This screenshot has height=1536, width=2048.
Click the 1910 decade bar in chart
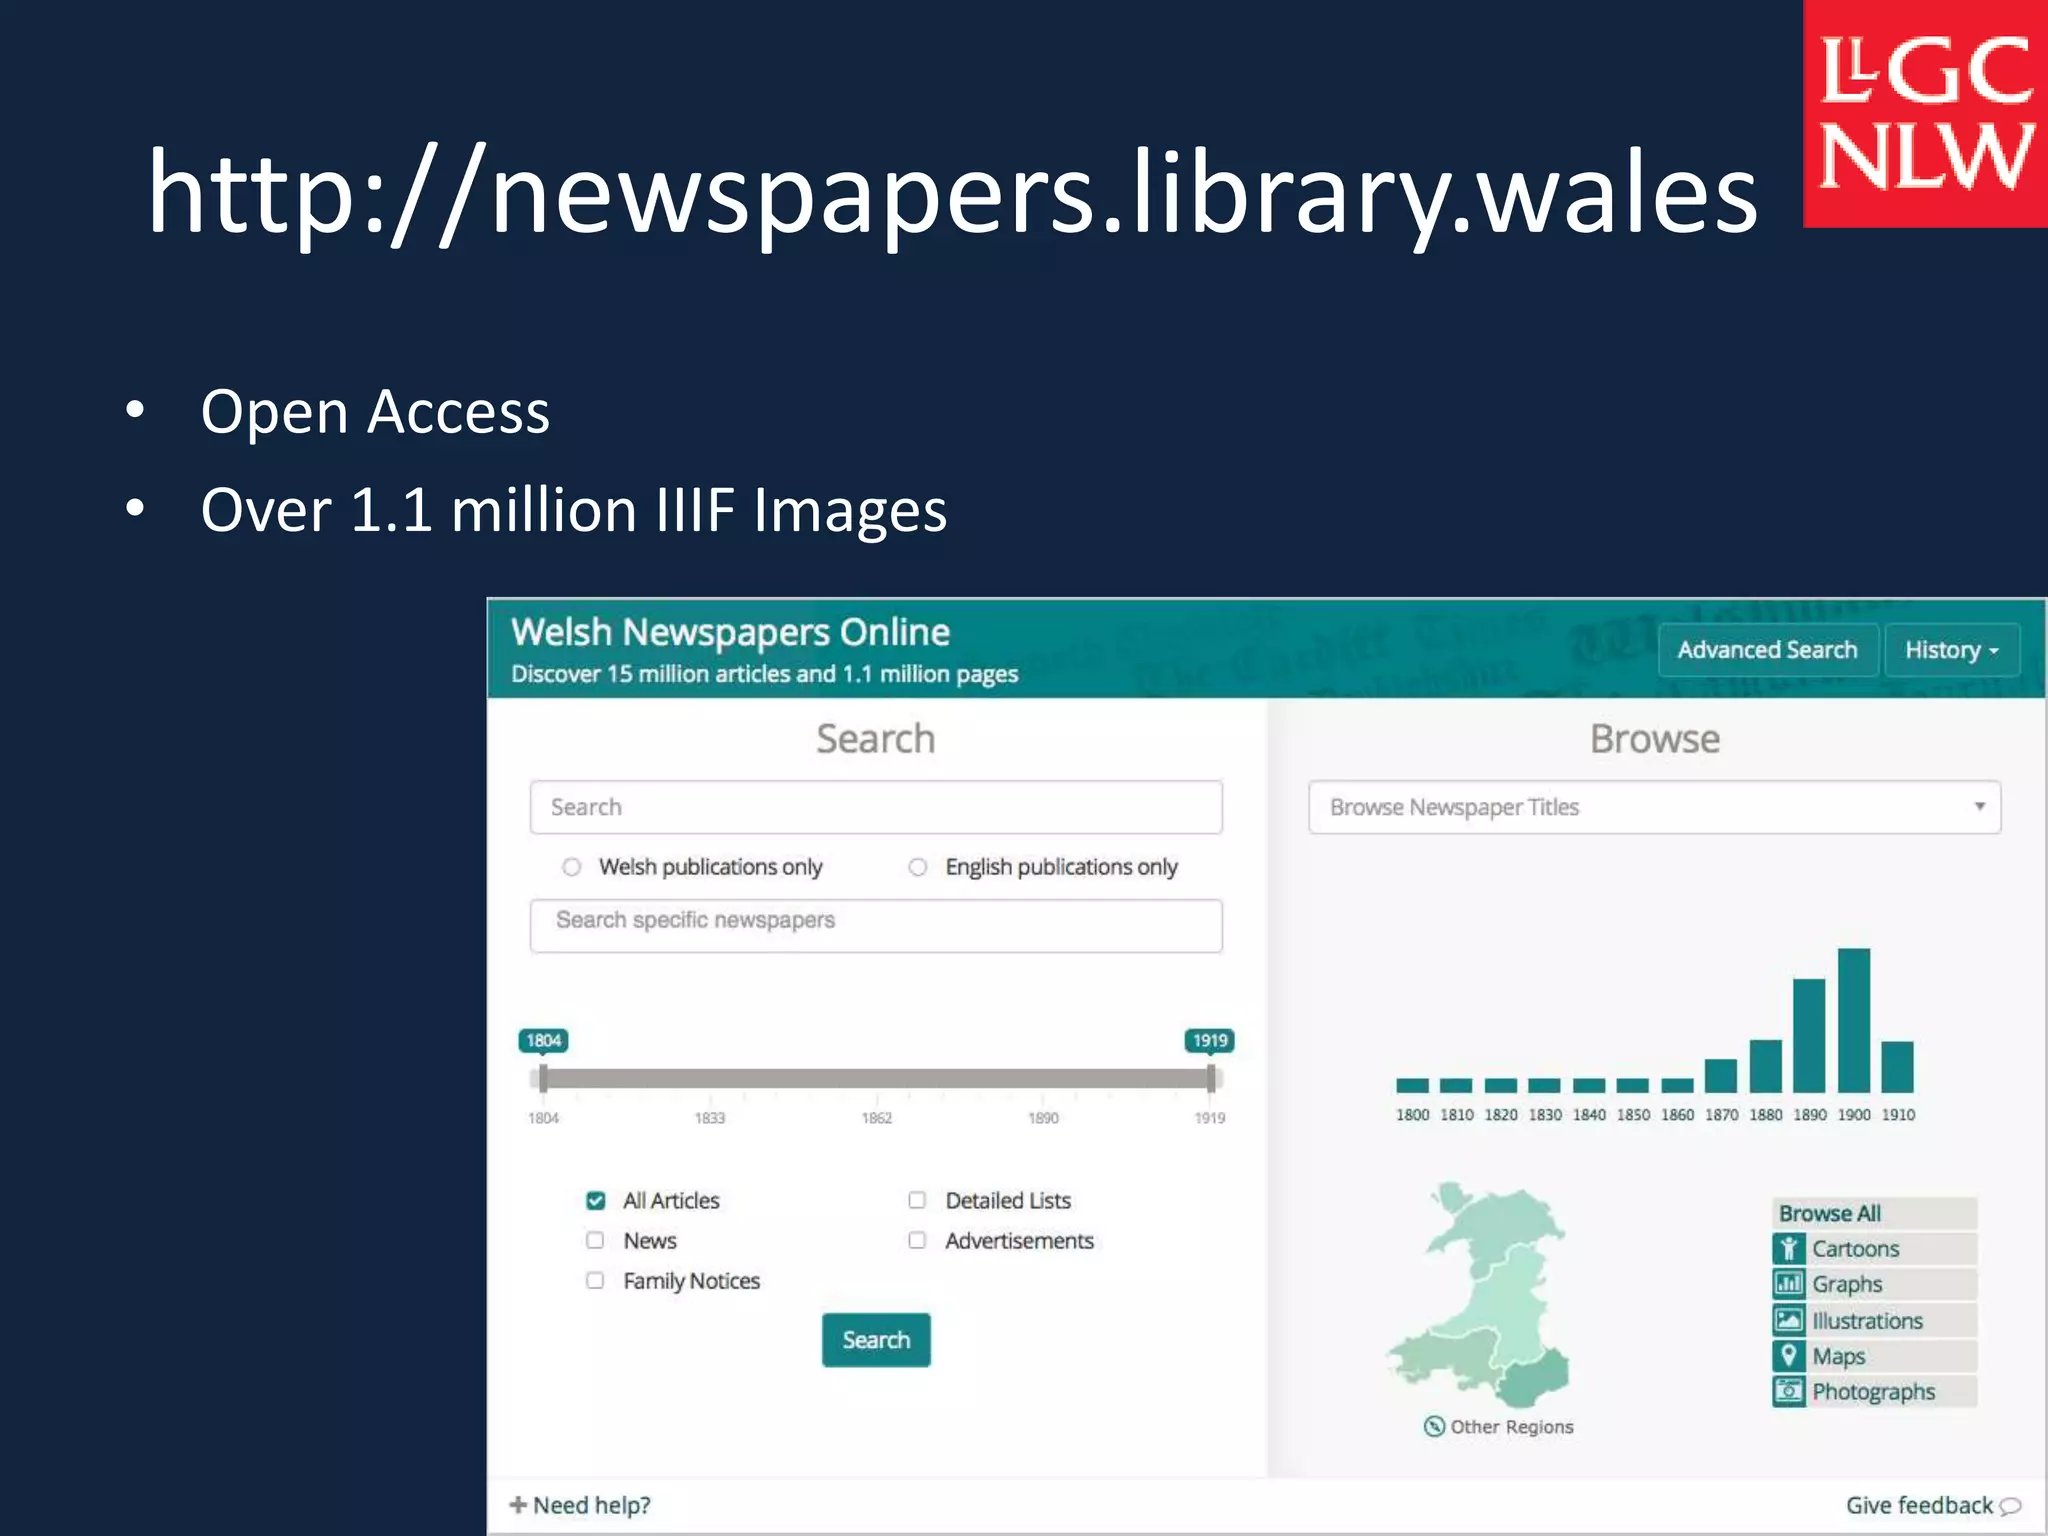point(1897,1067)
